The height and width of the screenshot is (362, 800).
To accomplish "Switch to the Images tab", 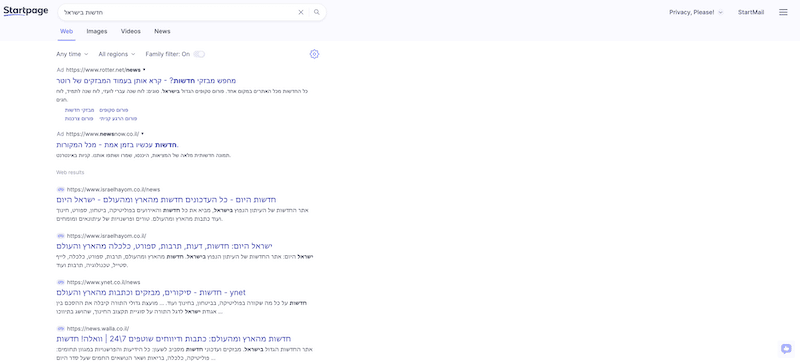I will (x=97, y=31).
